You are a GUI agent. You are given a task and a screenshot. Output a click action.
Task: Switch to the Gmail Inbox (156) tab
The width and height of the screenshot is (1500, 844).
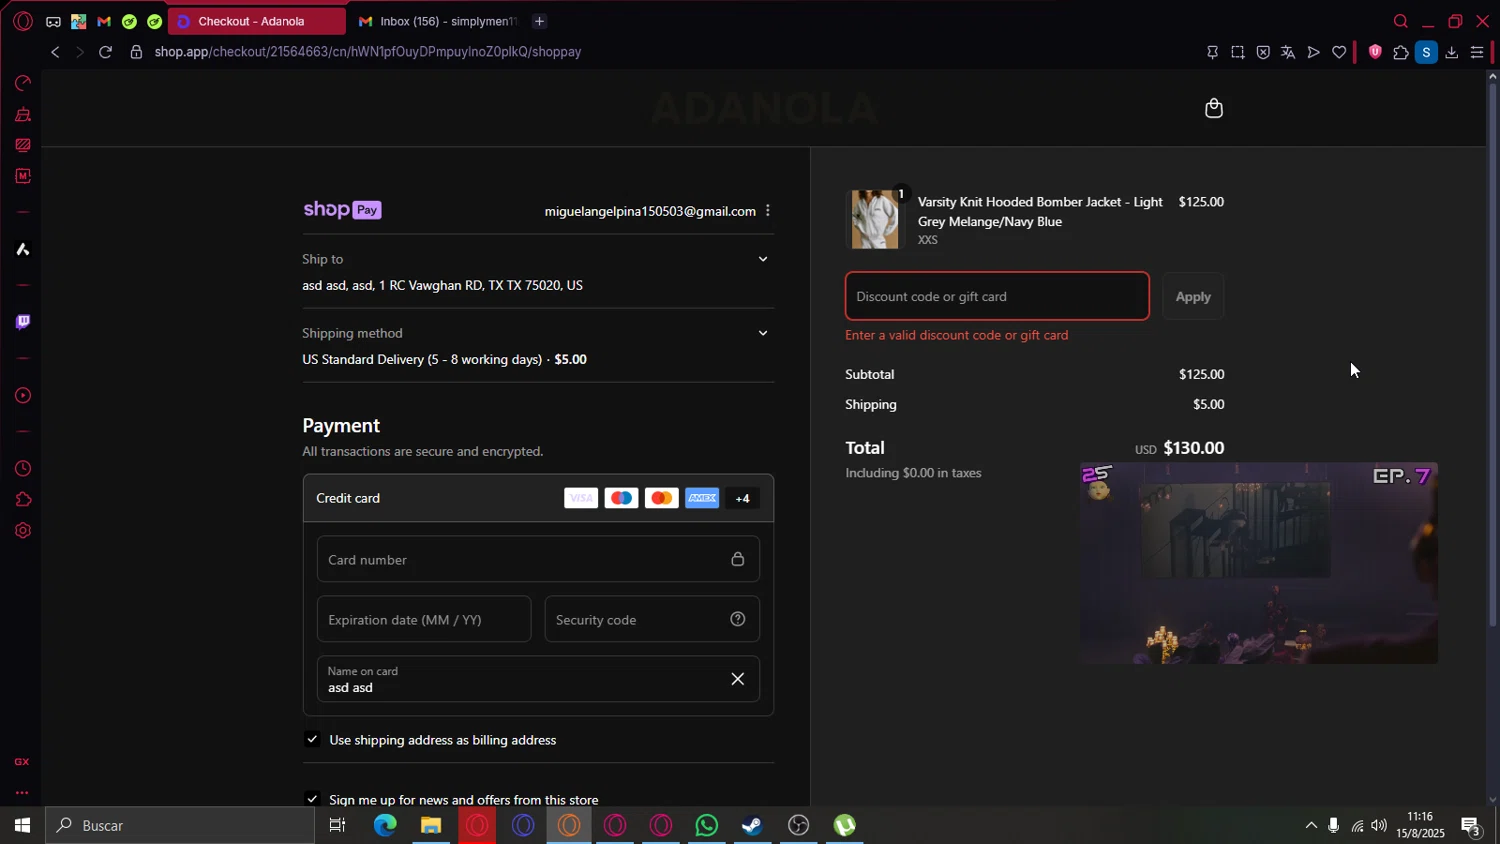point(438,21)
